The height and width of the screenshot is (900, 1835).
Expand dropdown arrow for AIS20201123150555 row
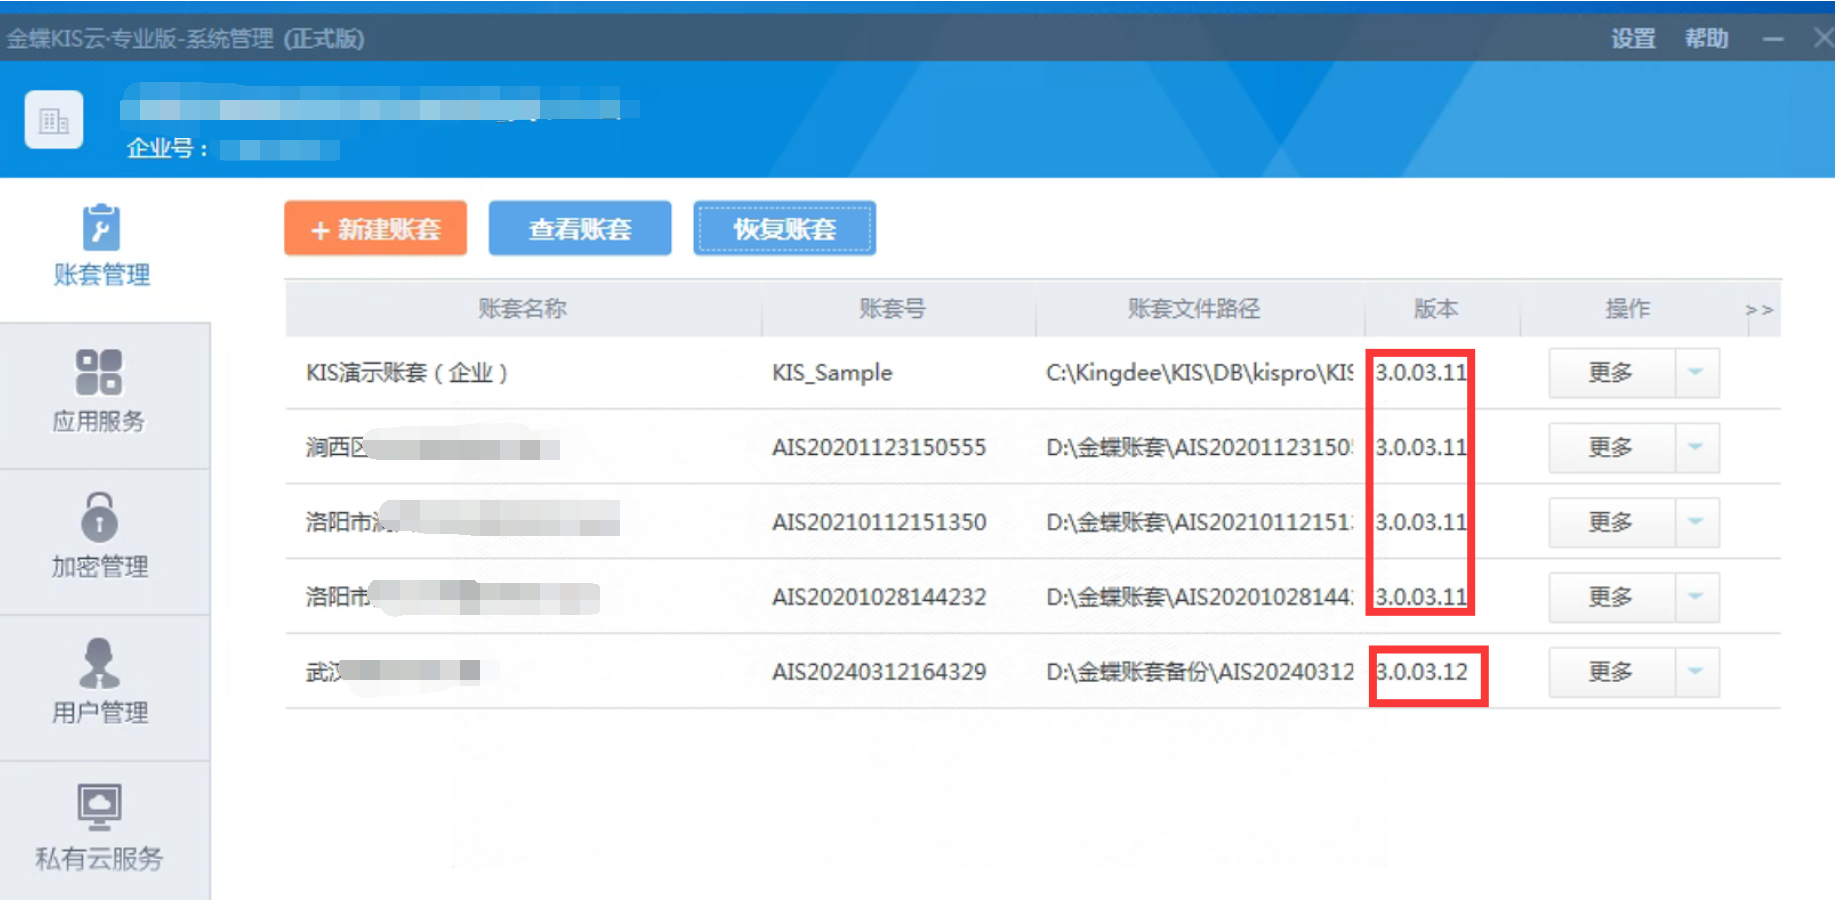tap(1696, 447)
